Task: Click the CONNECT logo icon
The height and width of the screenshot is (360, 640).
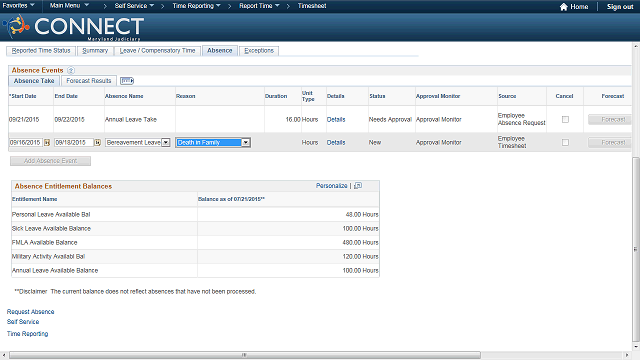Action: tap(16, 26)
